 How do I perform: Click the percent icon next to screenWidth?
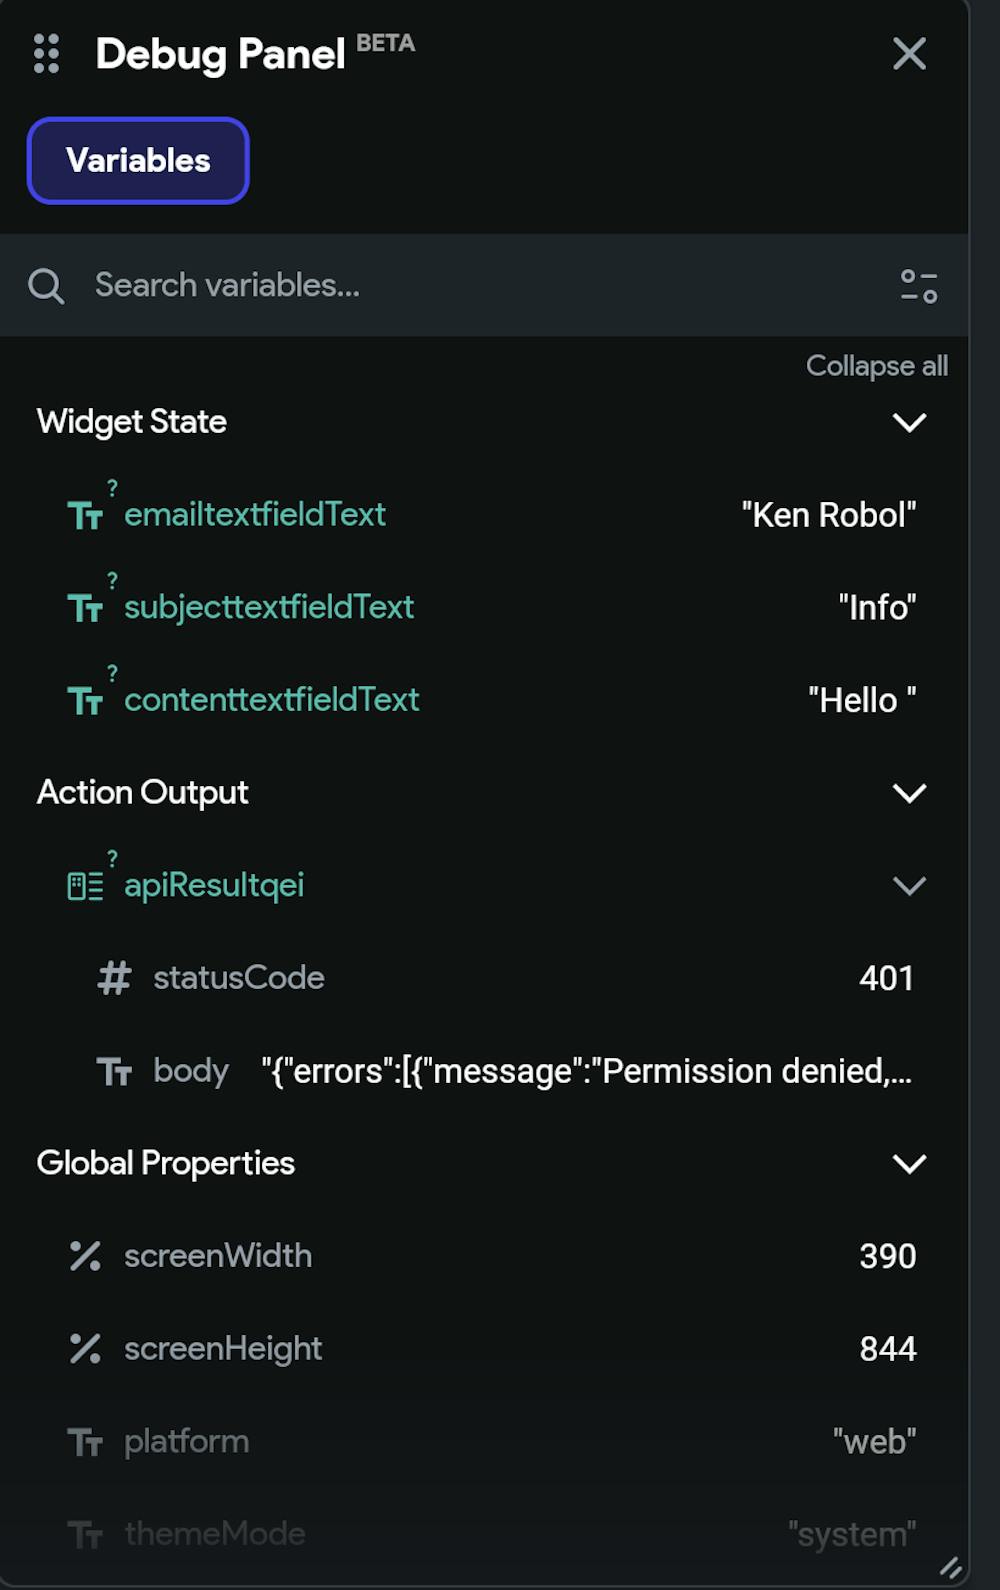point(85,1256)
